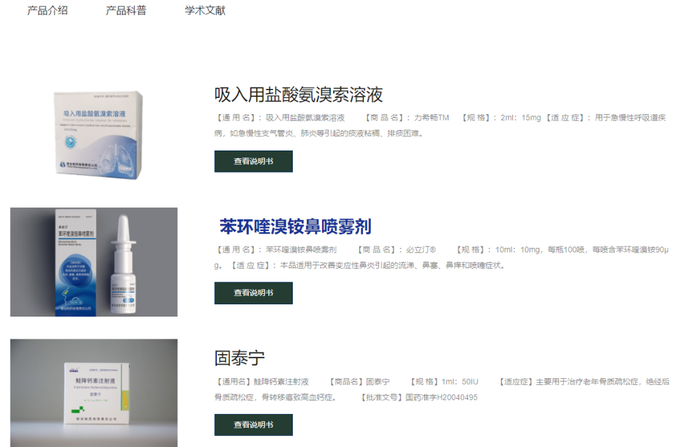The image size is (700, 447).
Task: Open the 苯环喹溴铵鼻喷雾剂 title link
Action: (x=295, y=226)
